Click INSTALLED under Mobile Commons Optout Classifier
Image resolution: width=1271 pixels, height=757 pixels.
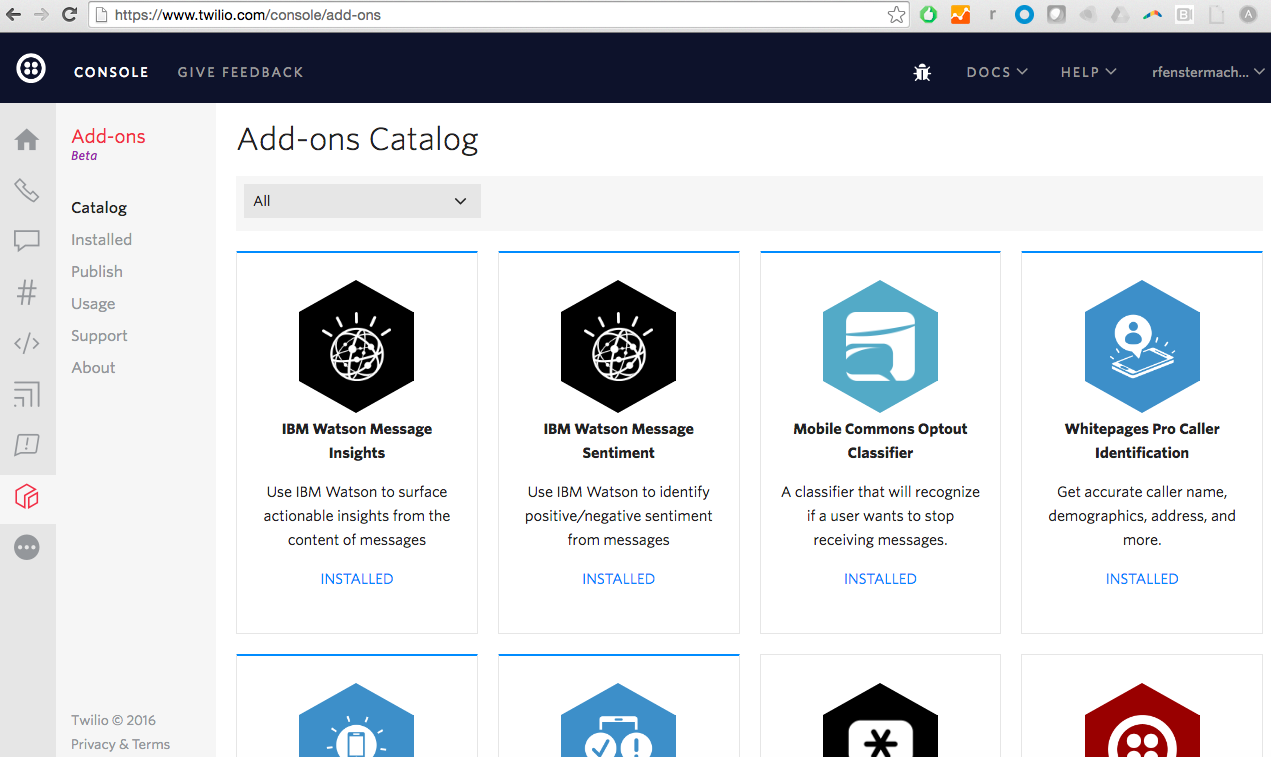pos(880,579)
